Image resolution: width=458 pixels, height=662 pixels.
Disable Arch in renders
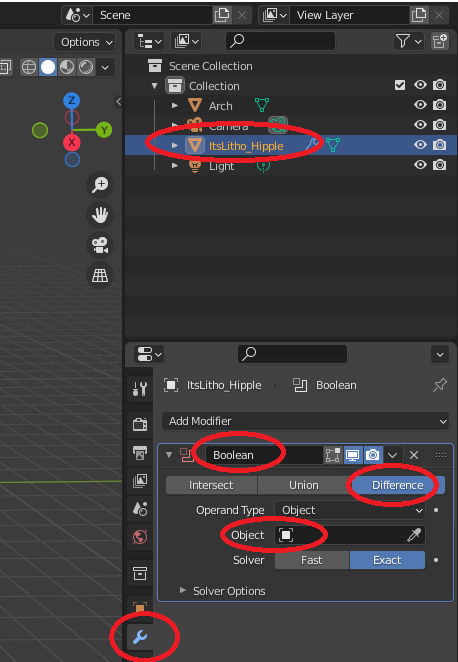(439, 105)
